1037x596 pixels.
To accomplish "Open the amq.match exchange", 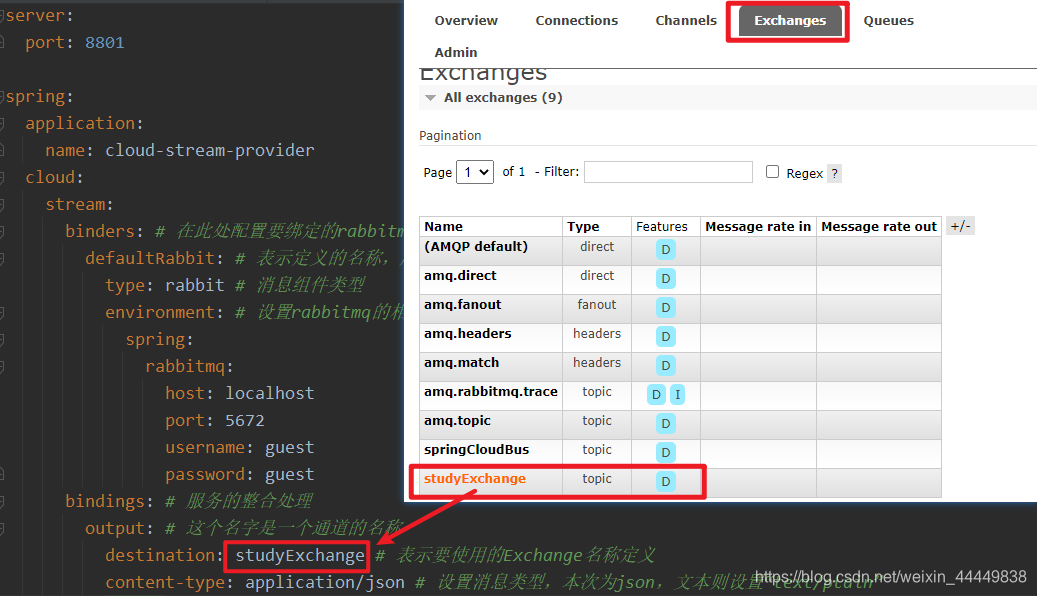I will click(462, 363).
